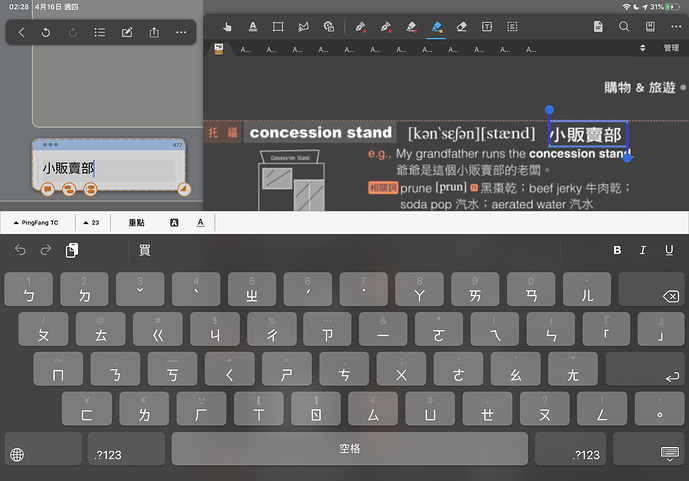Toggle underline formatting on the keyboard bar
The width and height of the screenshot is (689, 481).
667,250
